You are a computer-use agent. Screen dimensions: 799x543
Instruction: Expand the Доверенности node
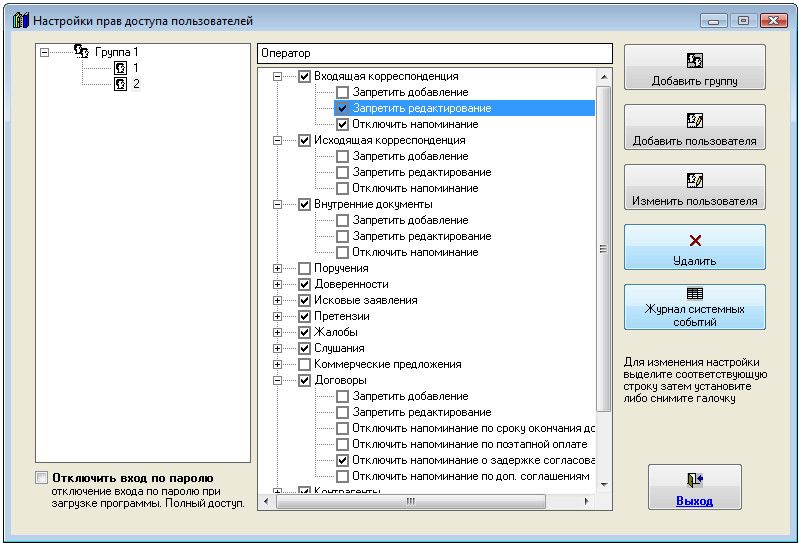277,284
